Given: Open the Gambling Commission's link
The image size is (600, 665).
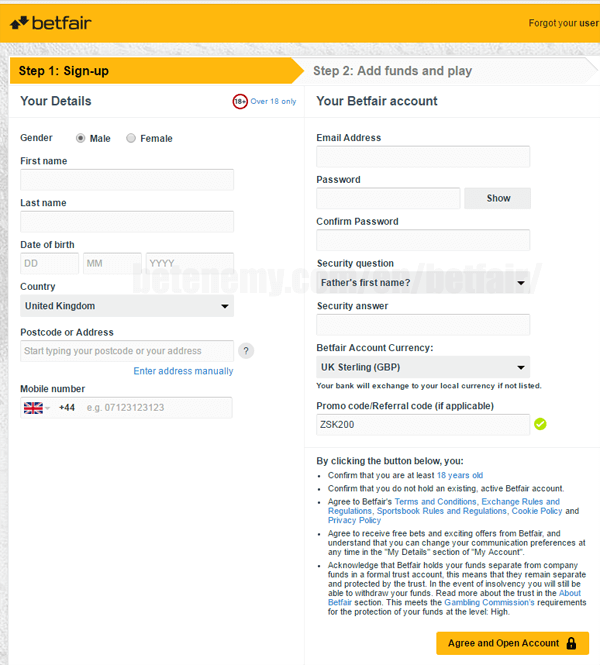Looking at the screenshot, I should click(489, 603).
